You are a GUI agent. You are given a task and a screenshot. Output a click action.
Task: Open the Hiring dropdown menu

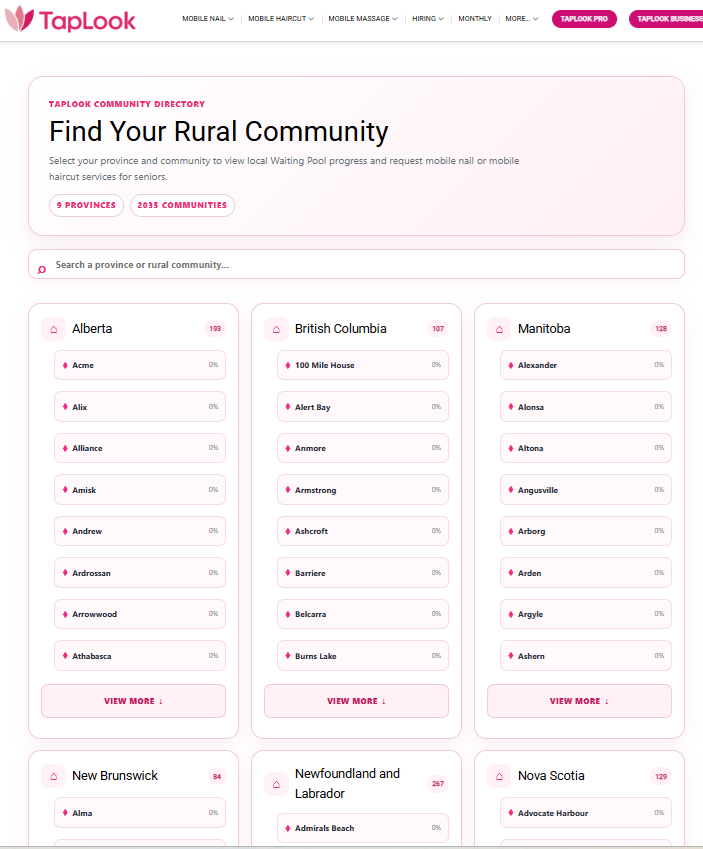point(428,18)
